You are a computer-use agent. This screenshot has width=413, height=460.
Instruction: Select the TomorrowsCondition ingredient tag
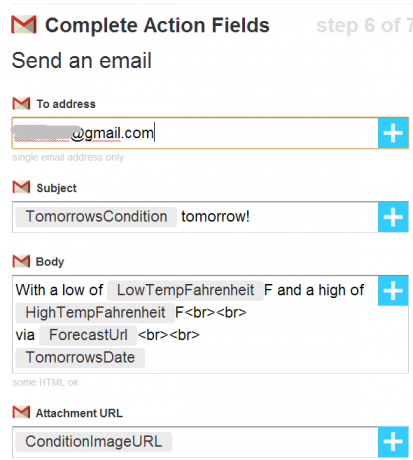96,217
